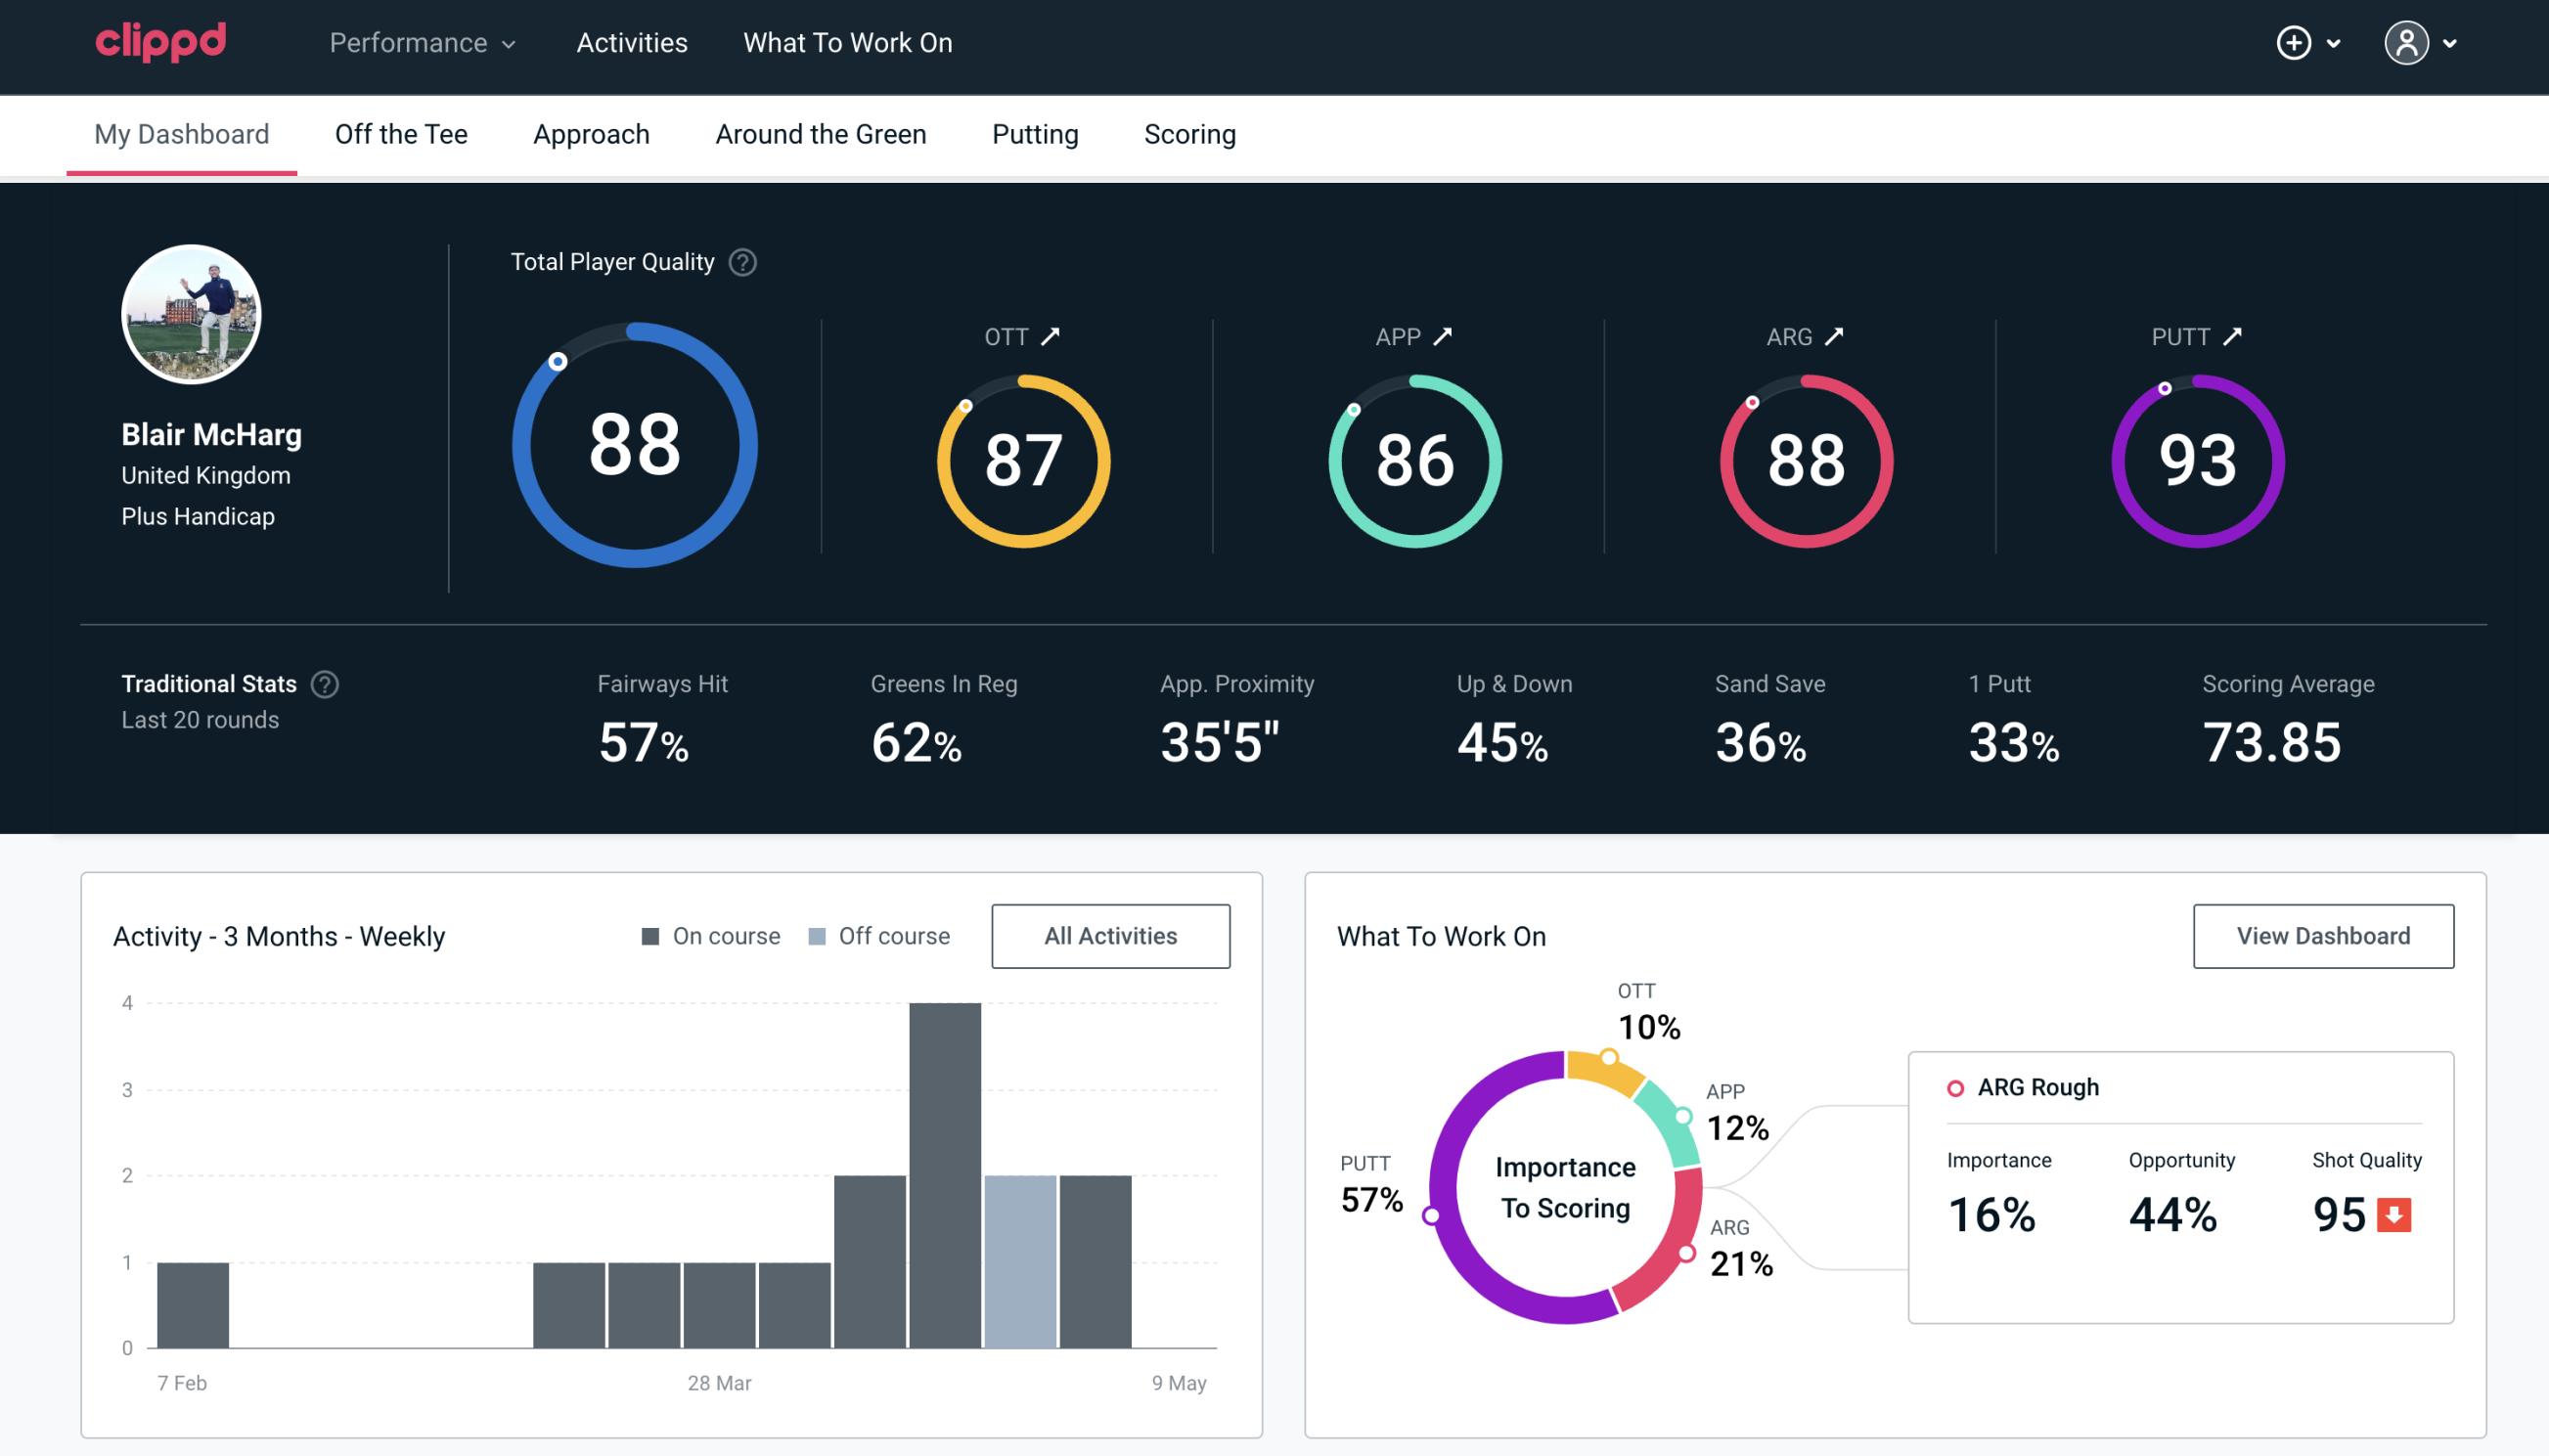Switch to the Scoring tab
This screenshot has height=1456, width=2549.
(1188, 133)
